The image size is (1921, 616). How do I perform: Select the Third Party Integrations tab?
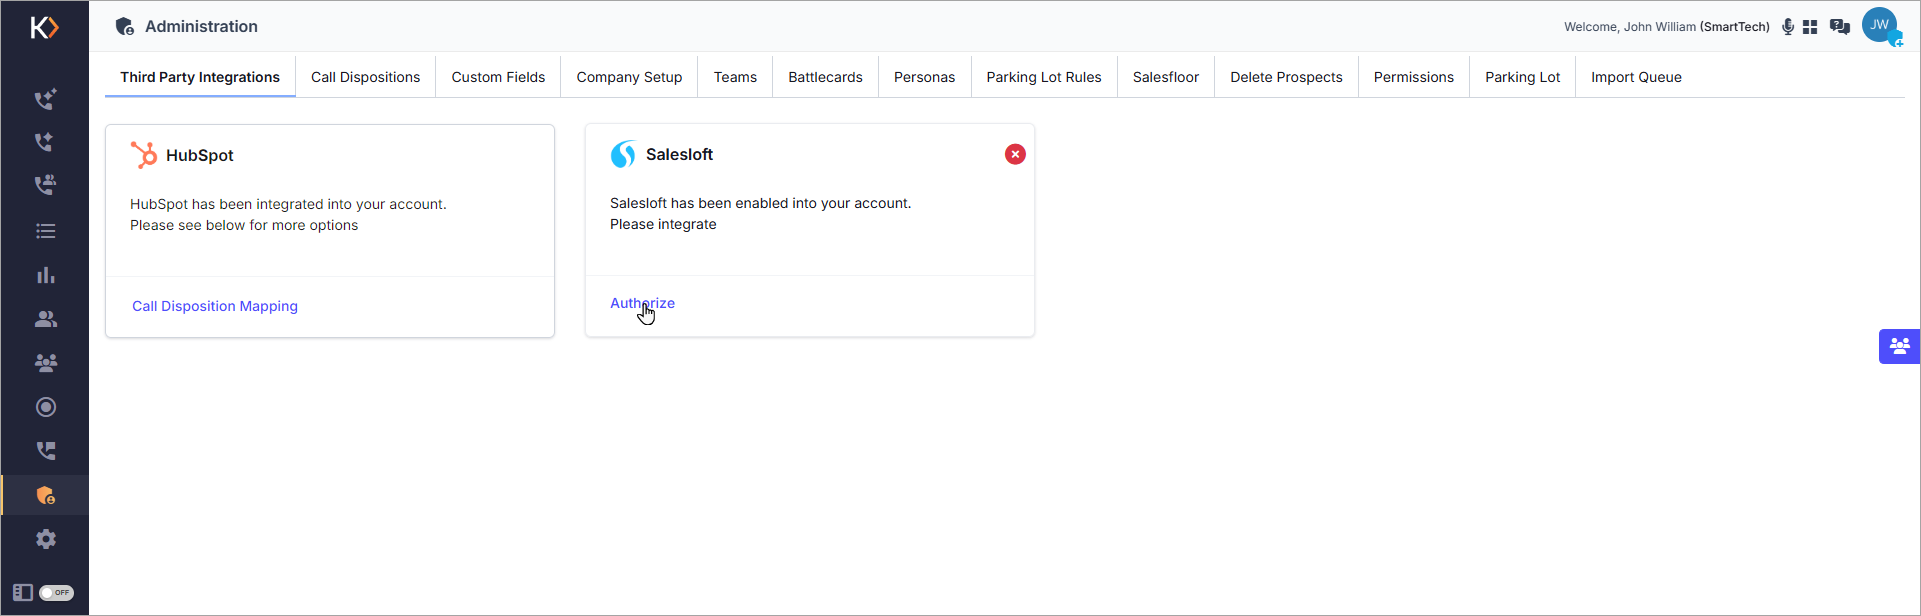coord(200,77)
